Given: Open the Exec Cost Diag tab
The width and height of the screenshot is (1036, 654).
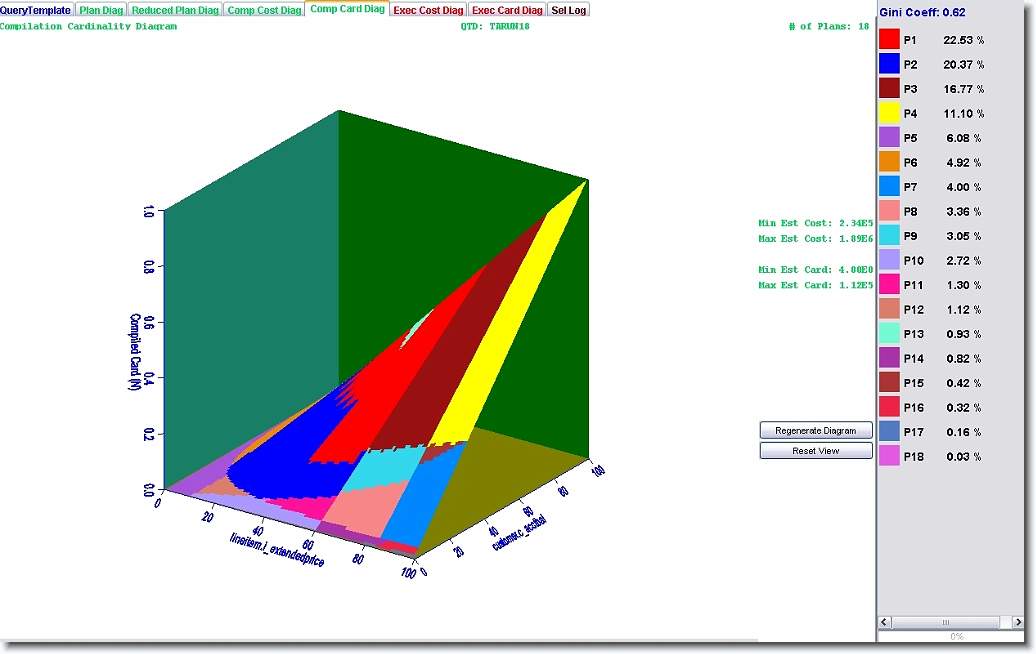Looking at the screenshot, I should (x=428, y=10).
